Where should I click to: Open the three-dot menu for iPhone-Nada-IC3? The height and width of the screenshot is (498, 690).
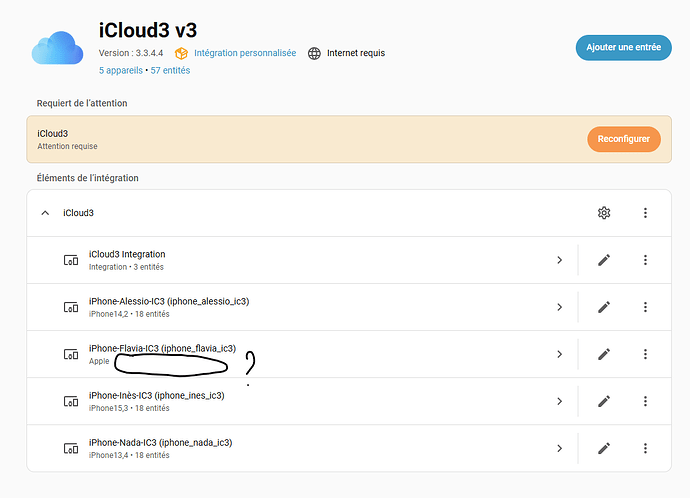[x=645, y=448]
